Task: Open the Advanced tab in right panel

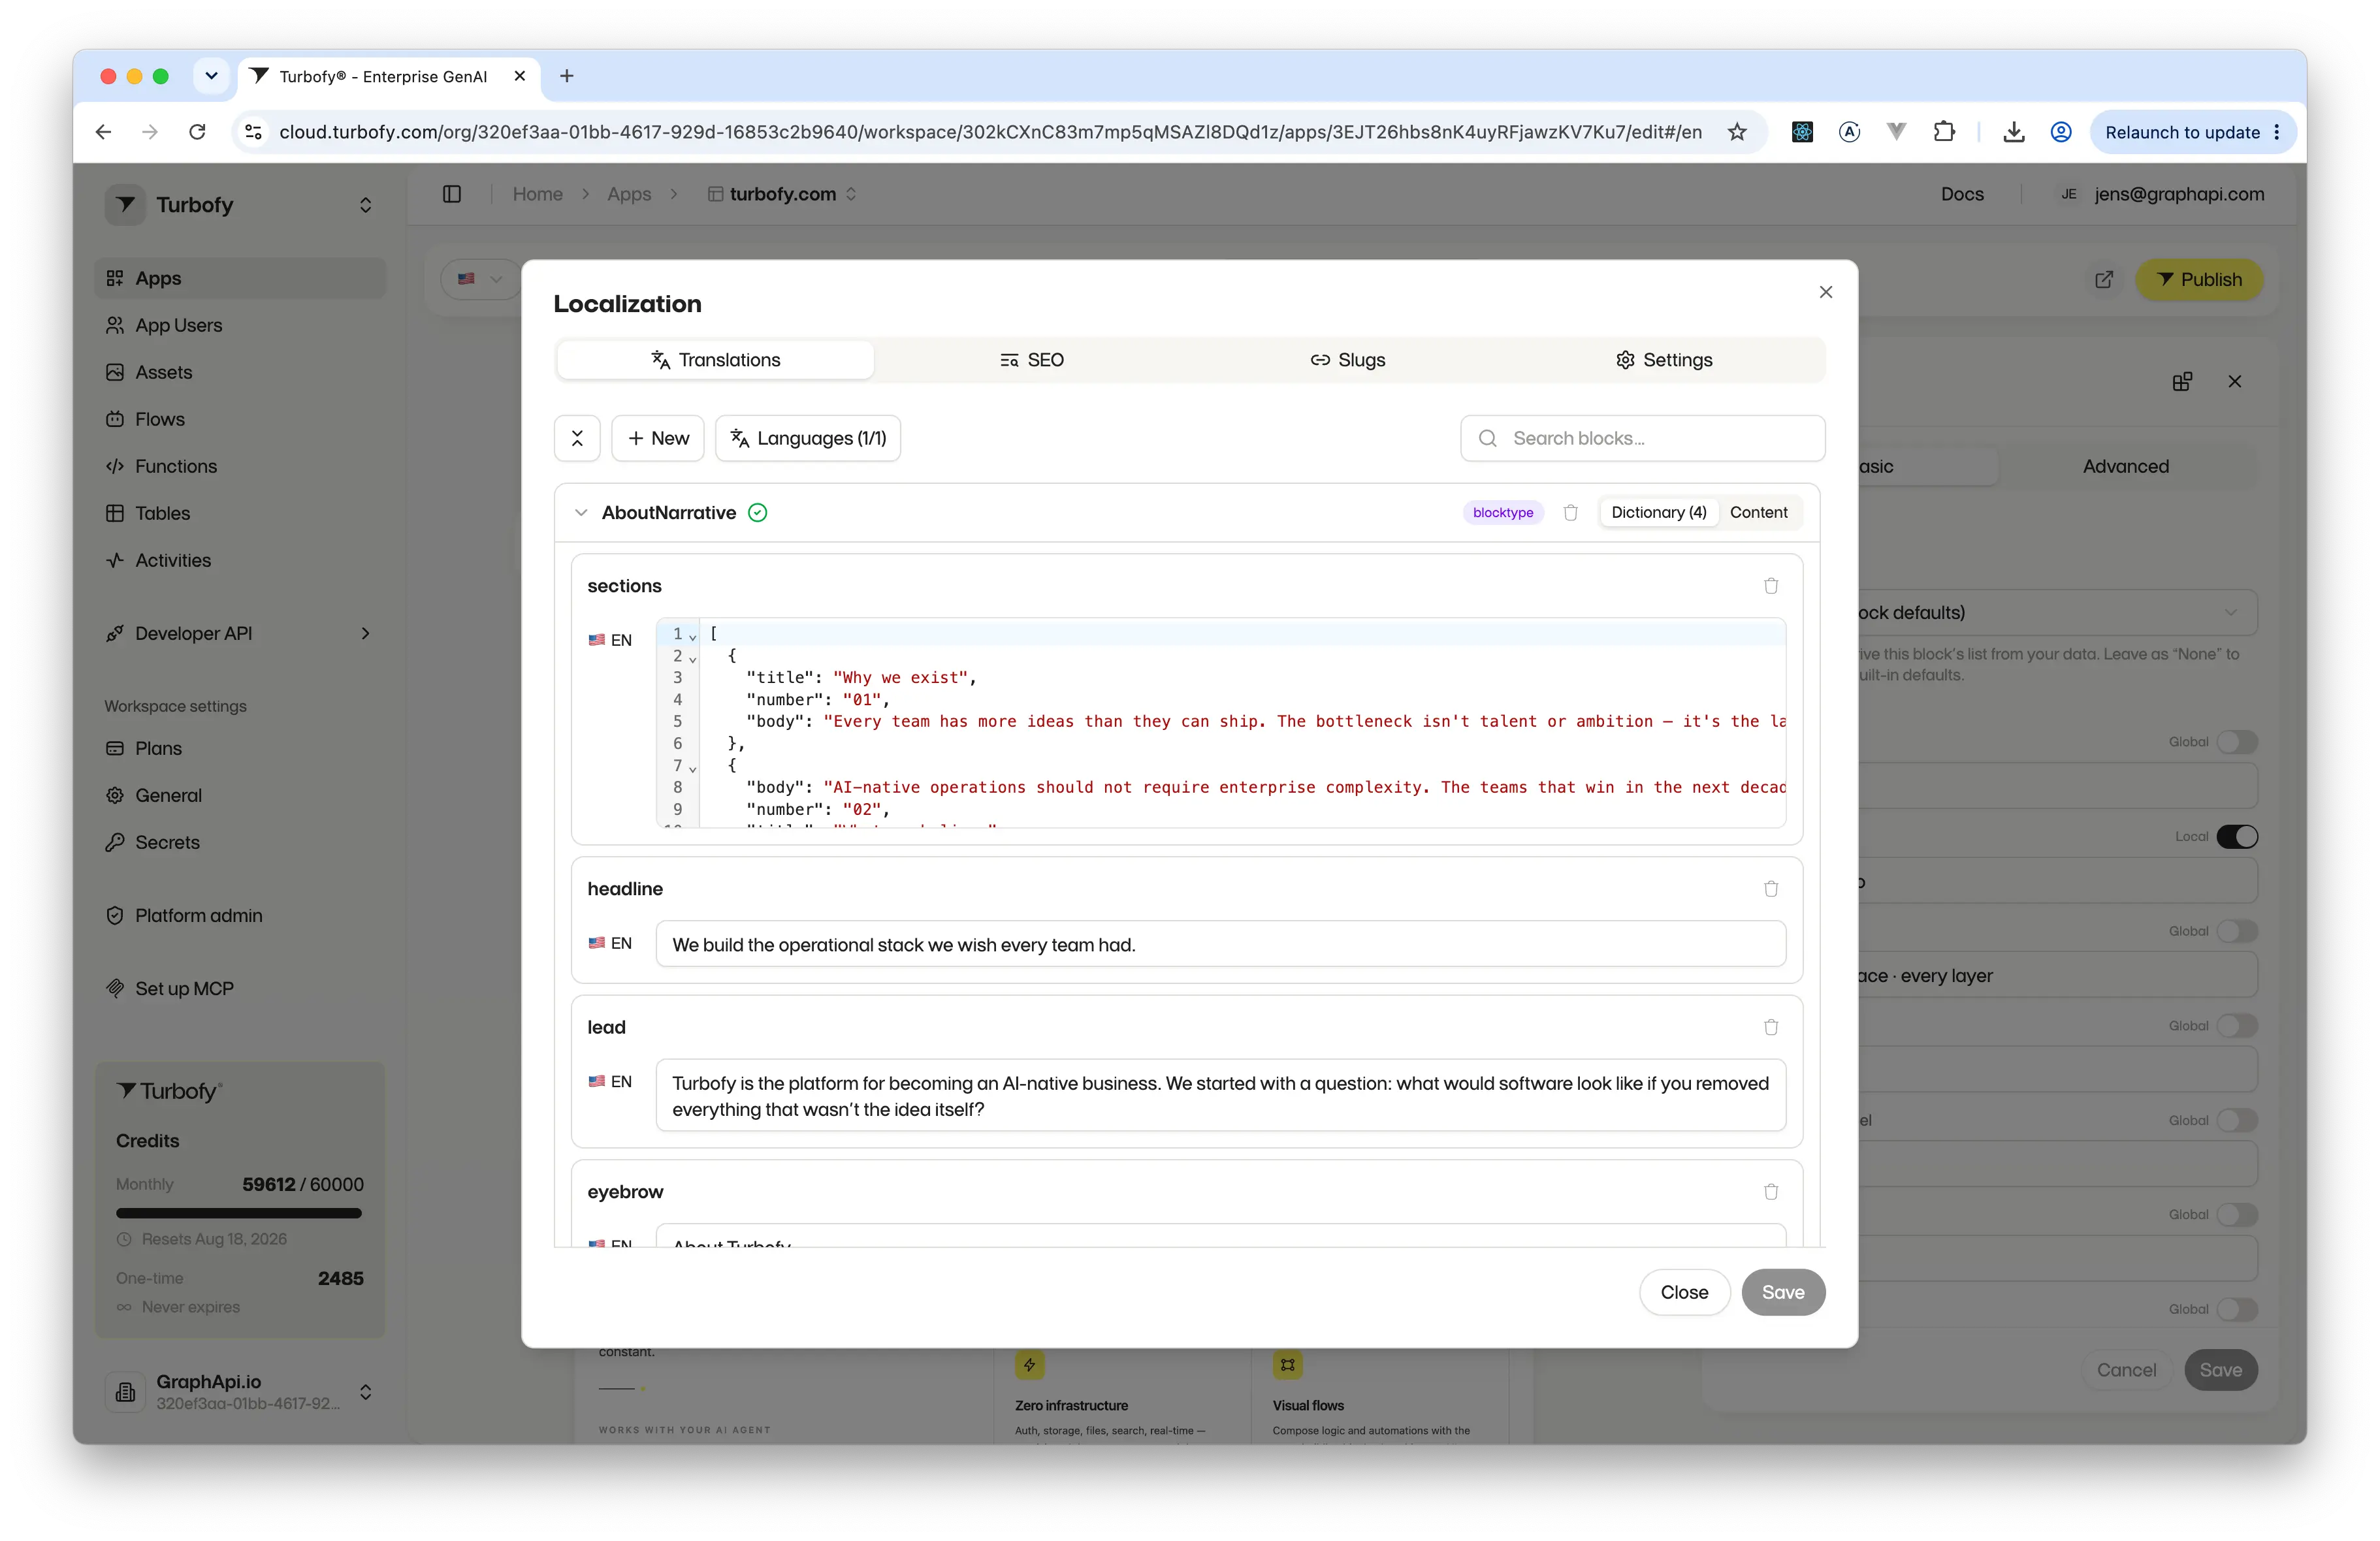Action: click(2126, 466)
